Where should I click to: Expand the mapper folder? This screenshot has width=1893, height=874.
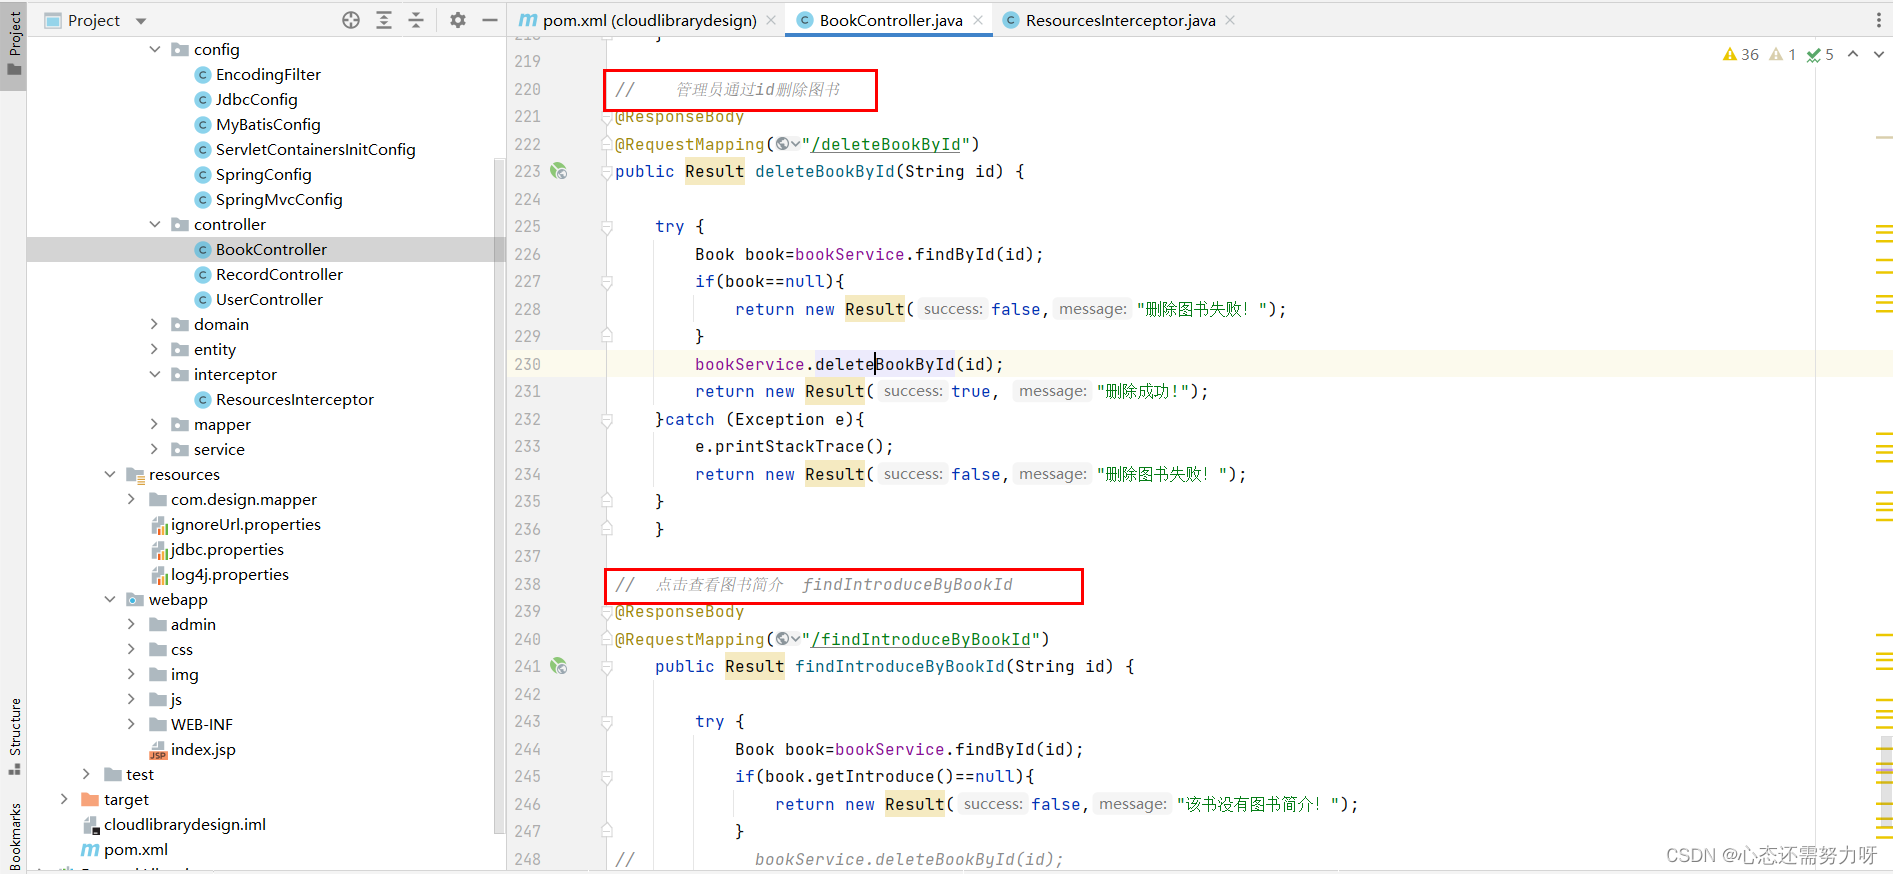point(154,424)
